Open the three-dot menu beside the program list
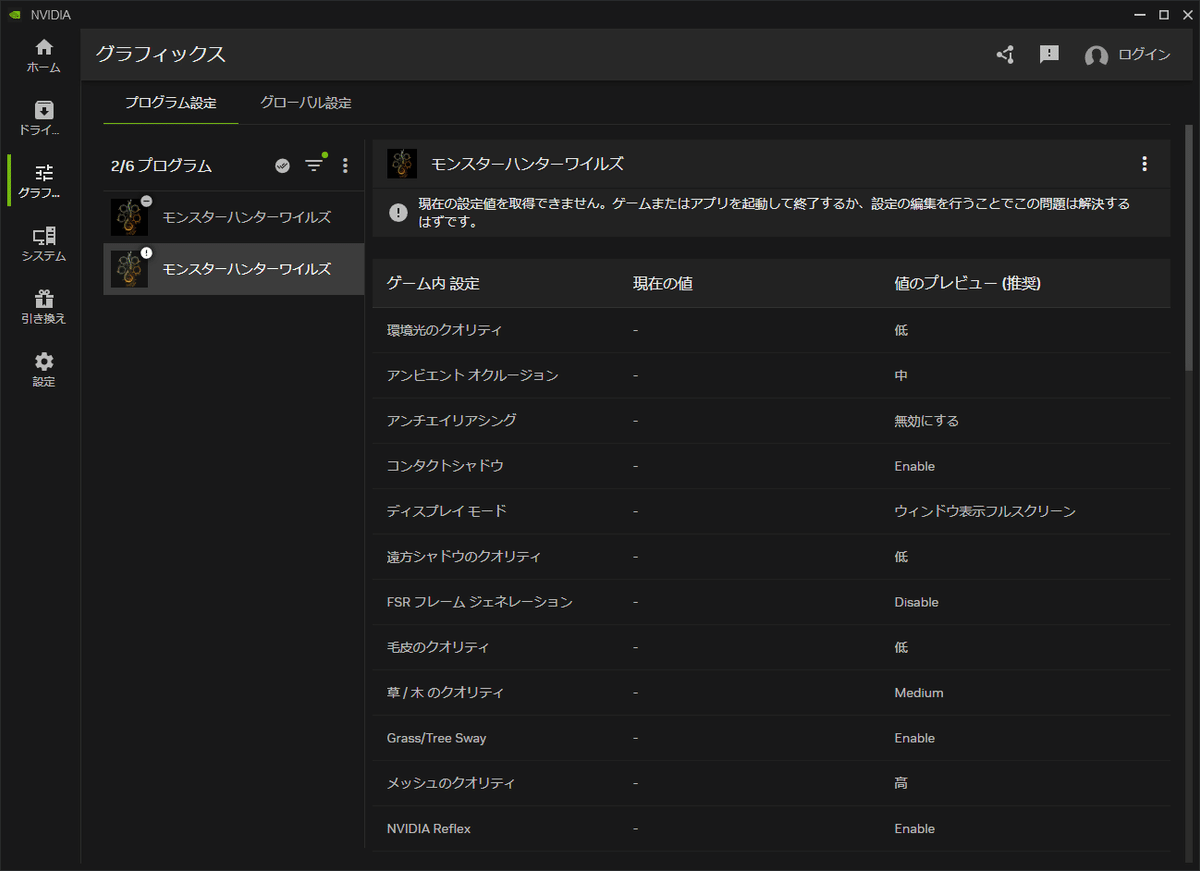1200x871 pixels. click(345, 165)
